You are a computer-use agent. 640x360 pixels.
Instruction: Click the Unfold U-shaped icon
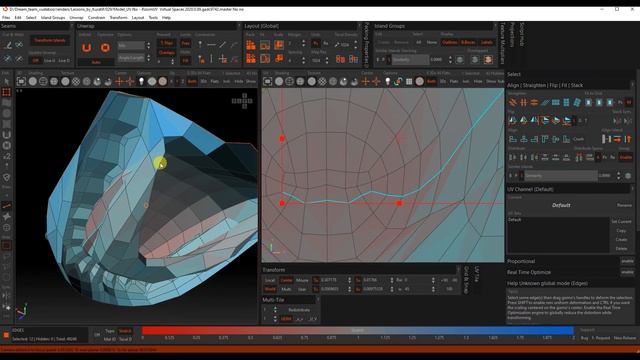click(87, 48)
